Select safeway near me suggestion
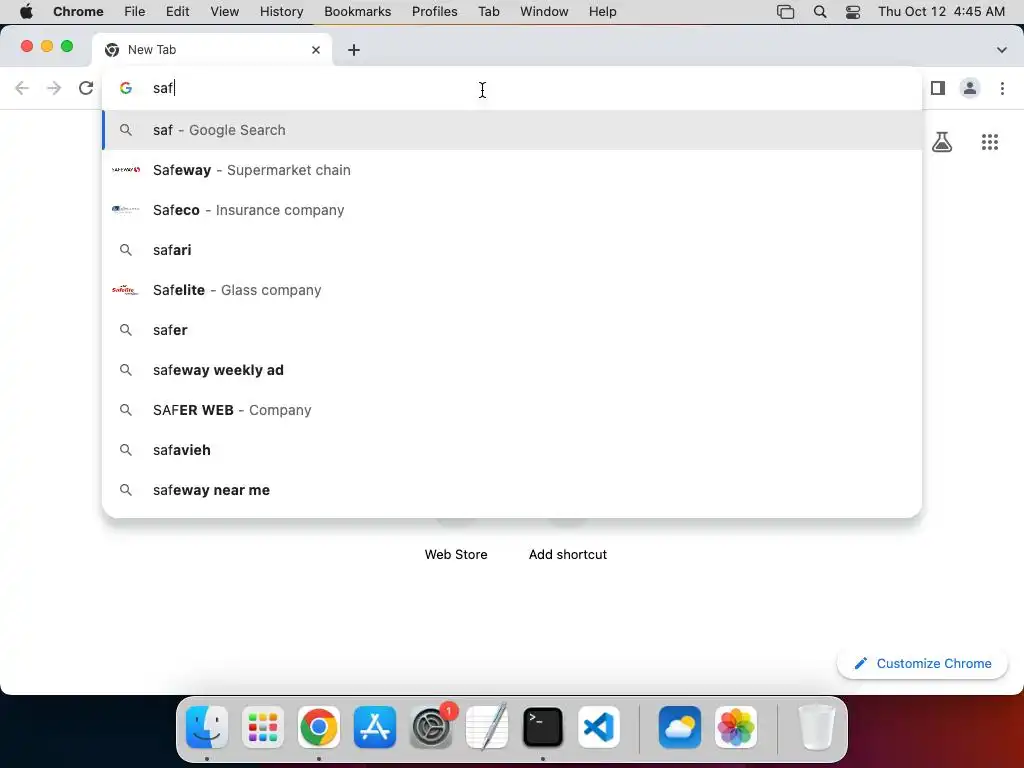 point(512,490)
